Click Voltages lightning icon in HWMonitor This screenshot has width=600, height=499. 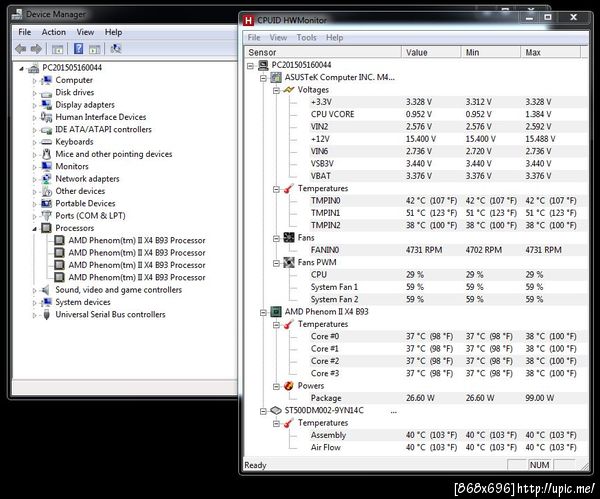click(x=289, y=90)
